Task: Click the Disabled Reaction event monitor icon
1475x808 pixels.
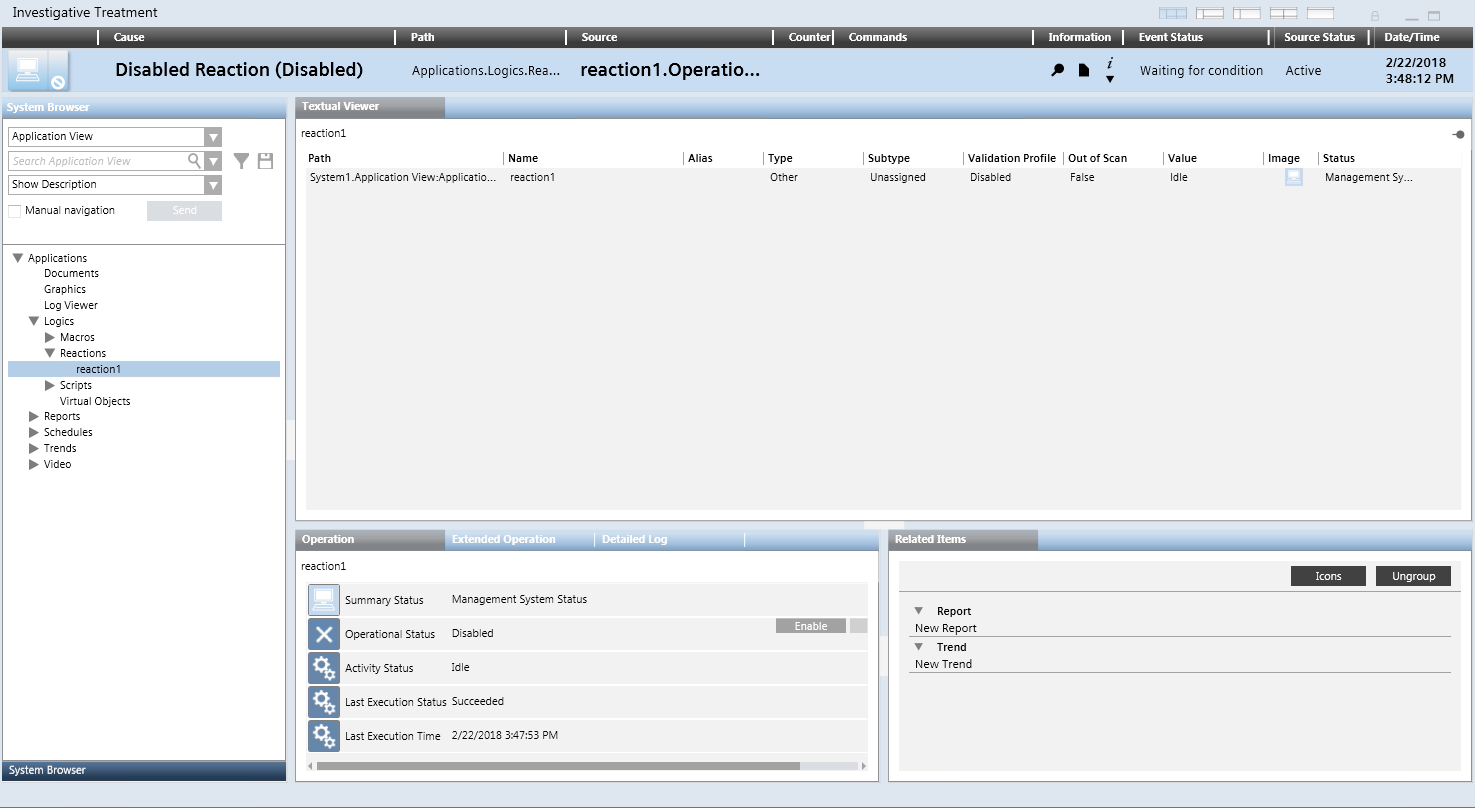Action: (38, 71)
